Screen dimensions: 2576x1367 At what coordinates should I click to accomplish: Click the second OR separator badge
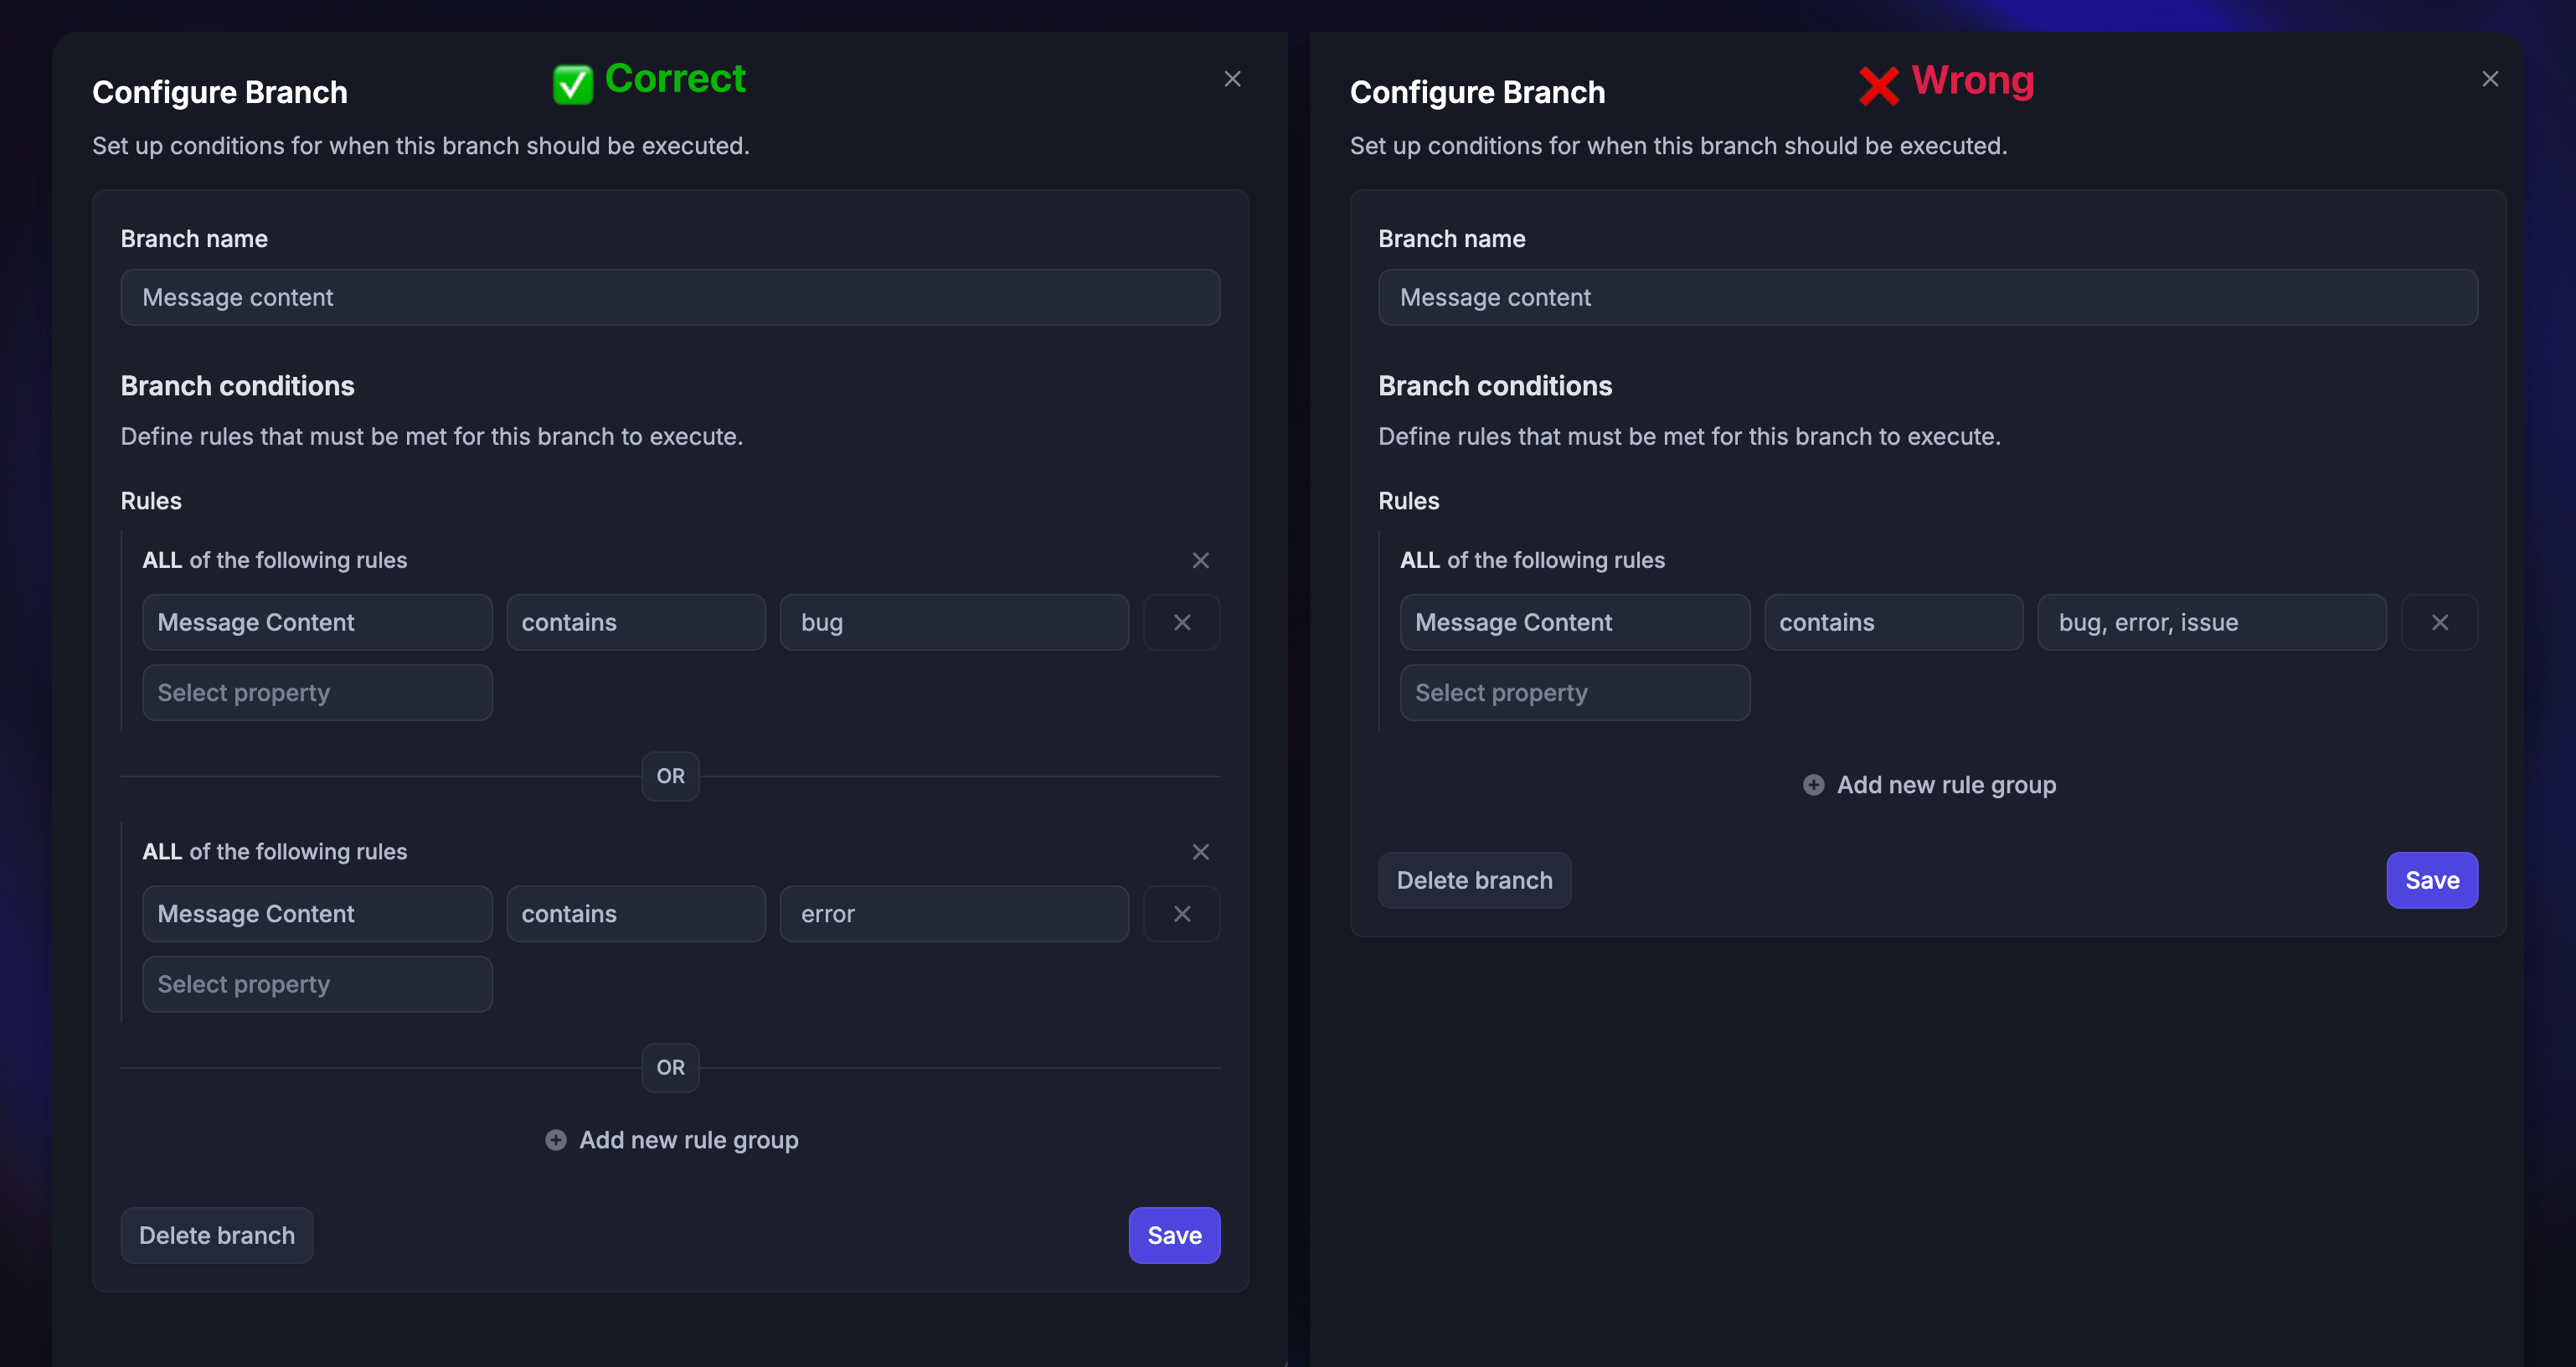[671, 1068]
